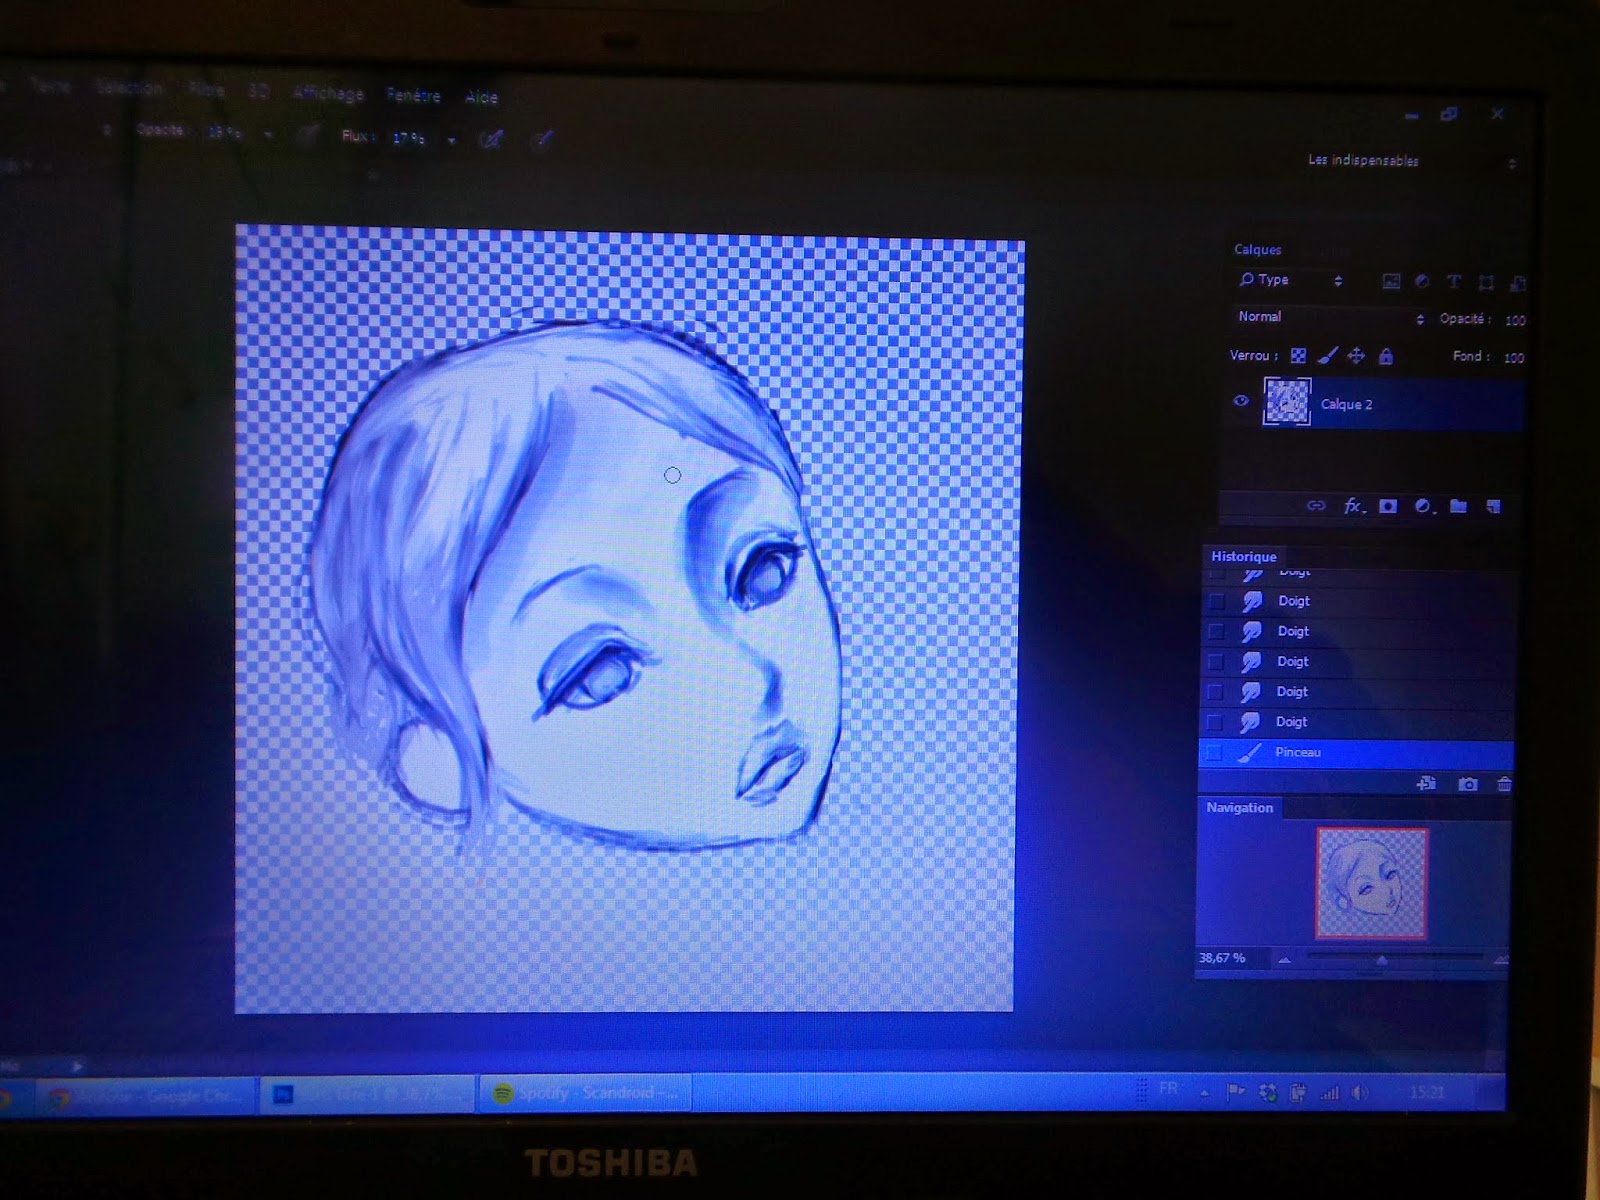Screen dimensions: 1600x1200
Task: Open the Normal blend mode dropdown
Action: point(1329,318)
